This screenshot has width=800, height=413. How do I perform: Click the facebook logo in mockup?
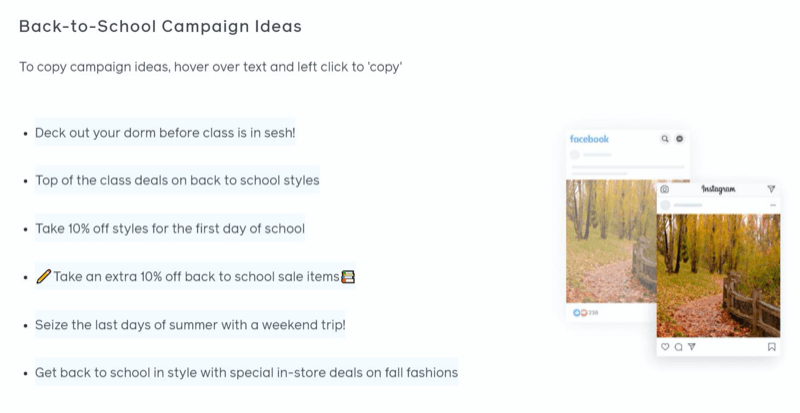click(589, 139)
